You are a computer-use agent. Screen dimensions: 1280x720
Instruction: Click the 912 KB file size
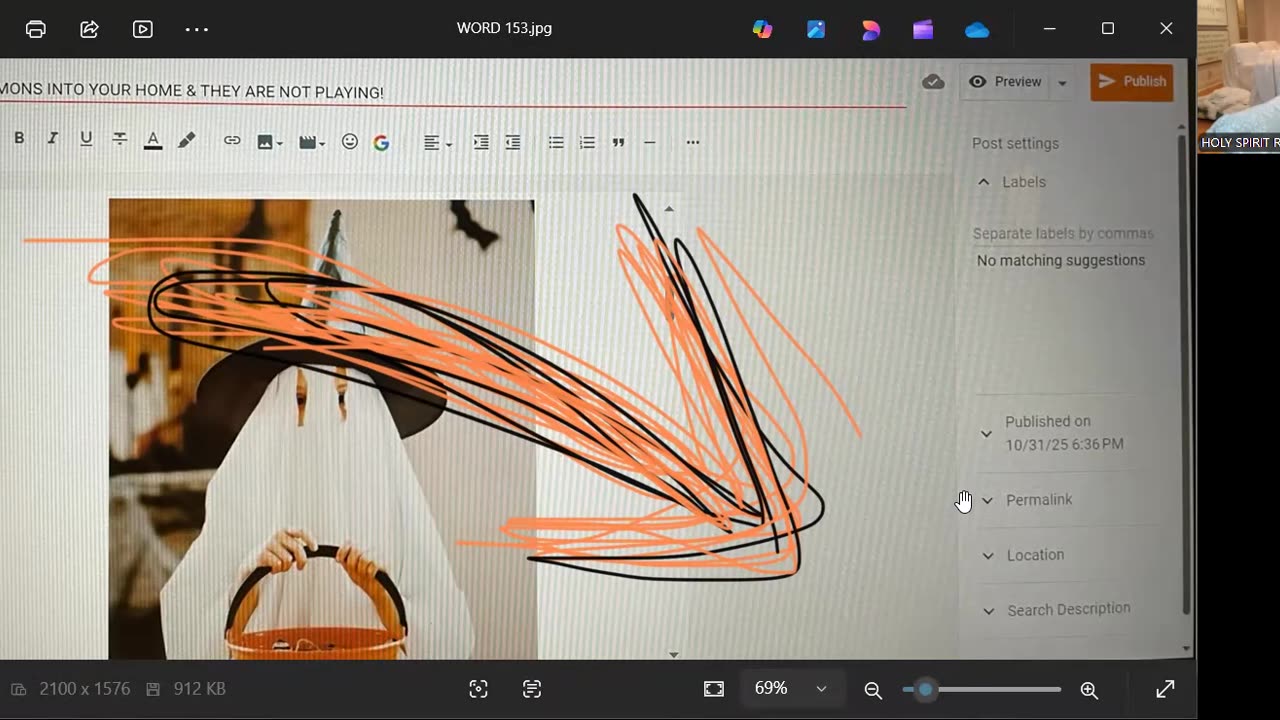(x=199, y=689)
